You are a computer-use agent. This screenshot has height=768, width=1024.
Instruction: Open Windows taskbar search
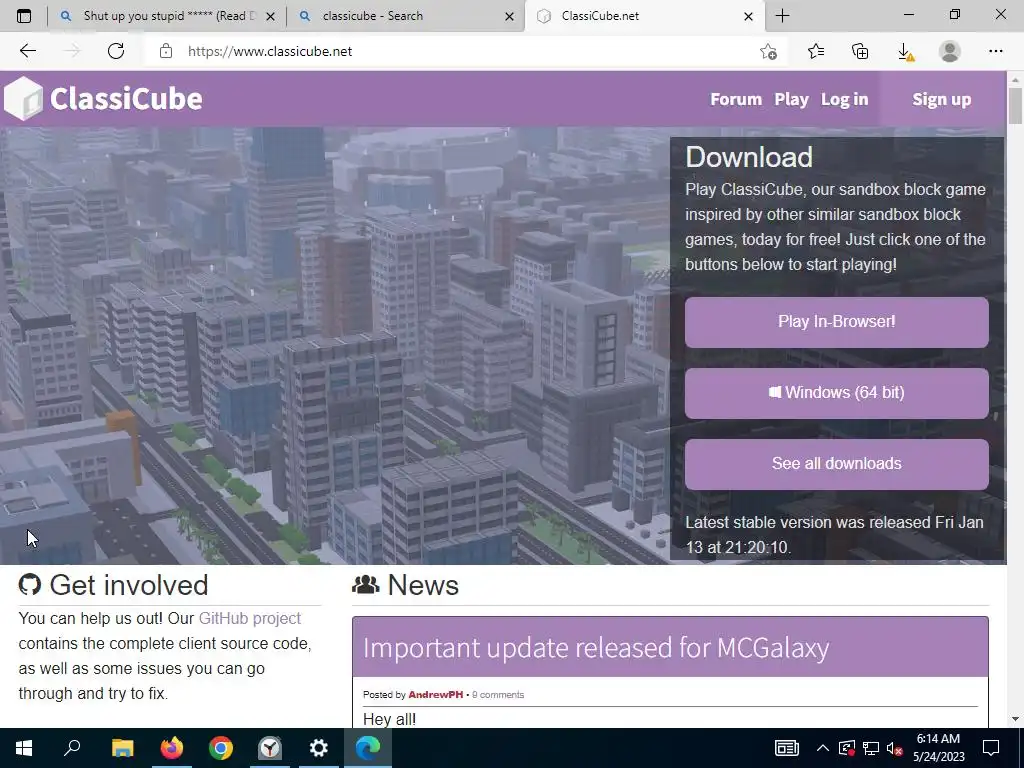(72, 748)
